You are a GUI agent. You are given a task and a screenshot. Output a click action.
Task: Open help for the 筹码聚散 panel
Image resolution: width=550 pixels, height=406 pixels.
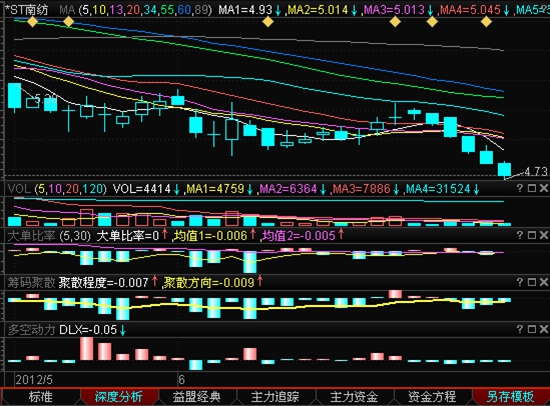[520, 282]
